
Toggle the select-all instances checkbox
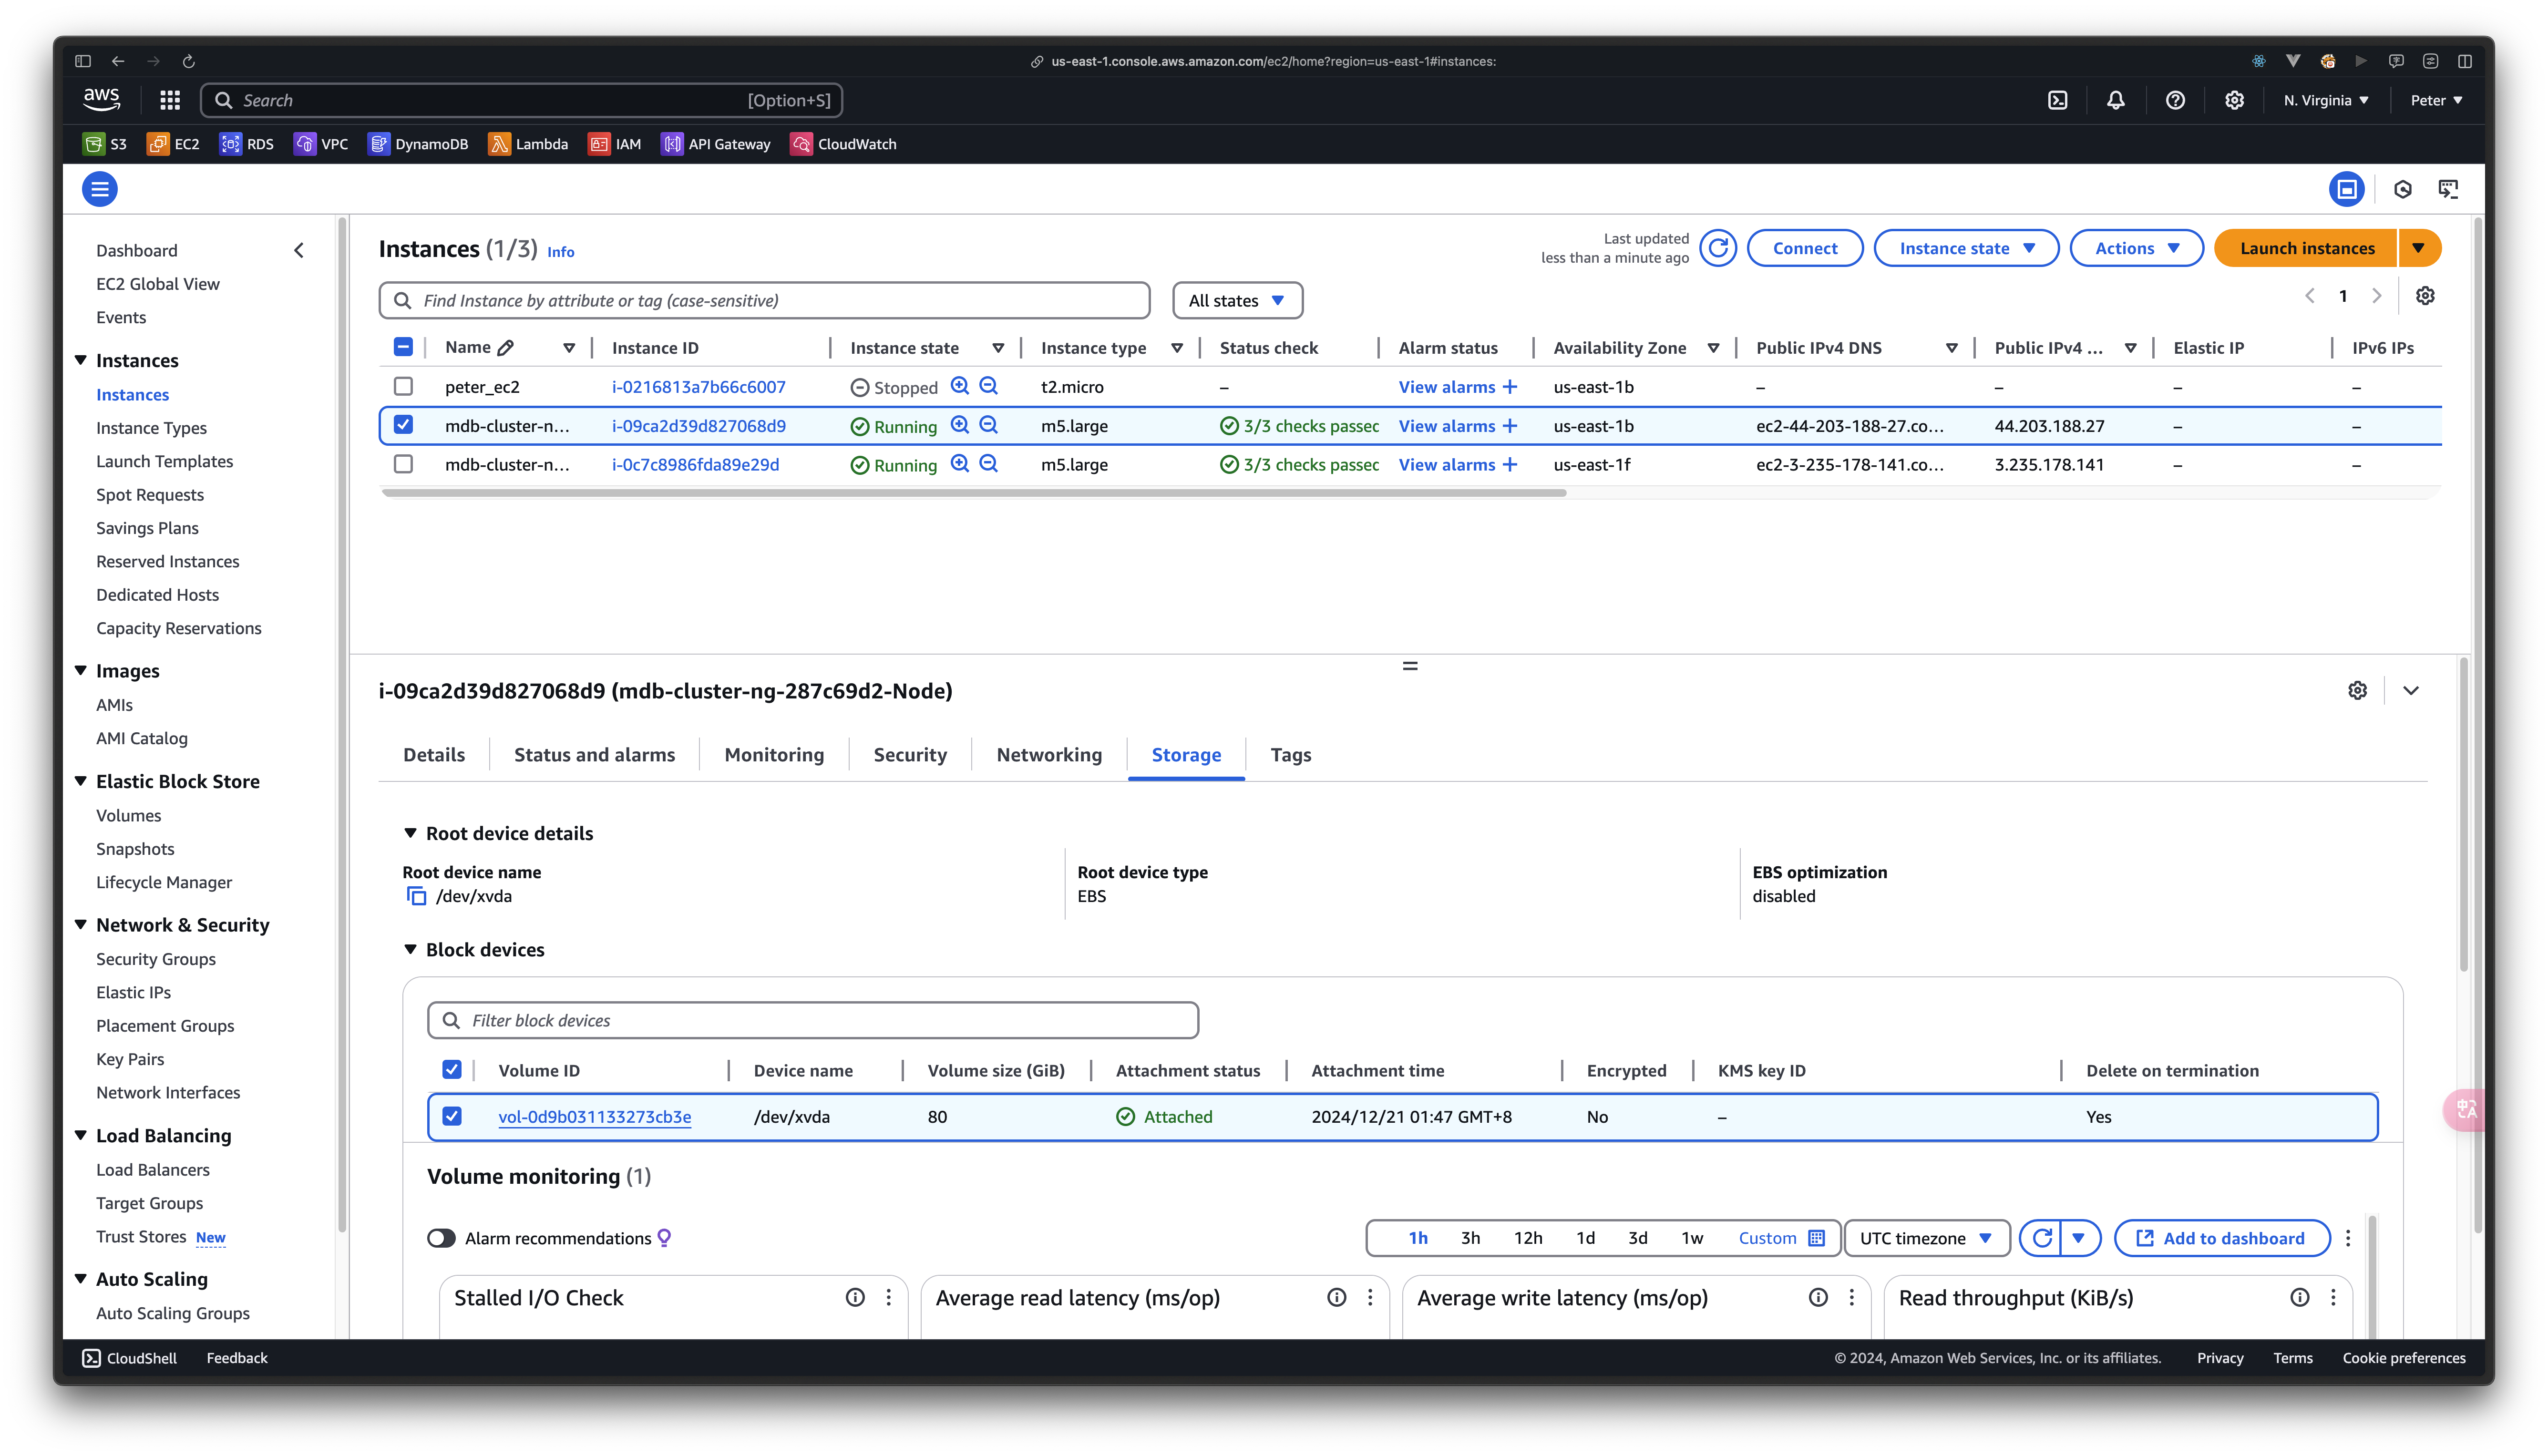point(403,347)
